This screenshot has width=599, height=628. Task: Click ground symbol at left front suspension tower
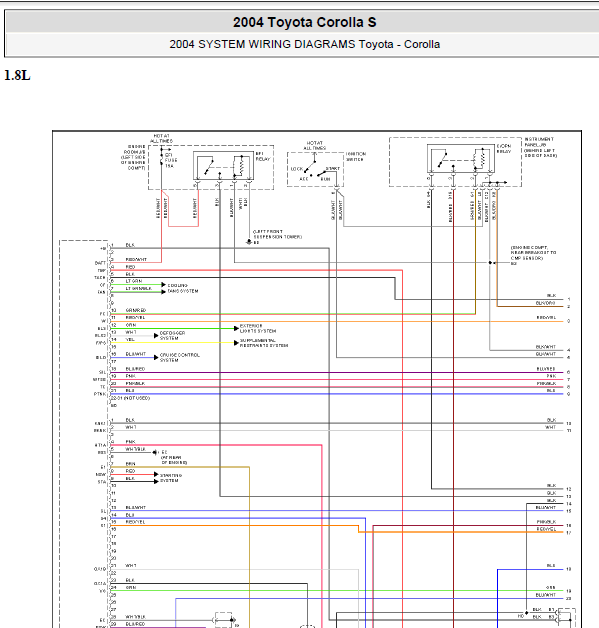tap(249, 242)
